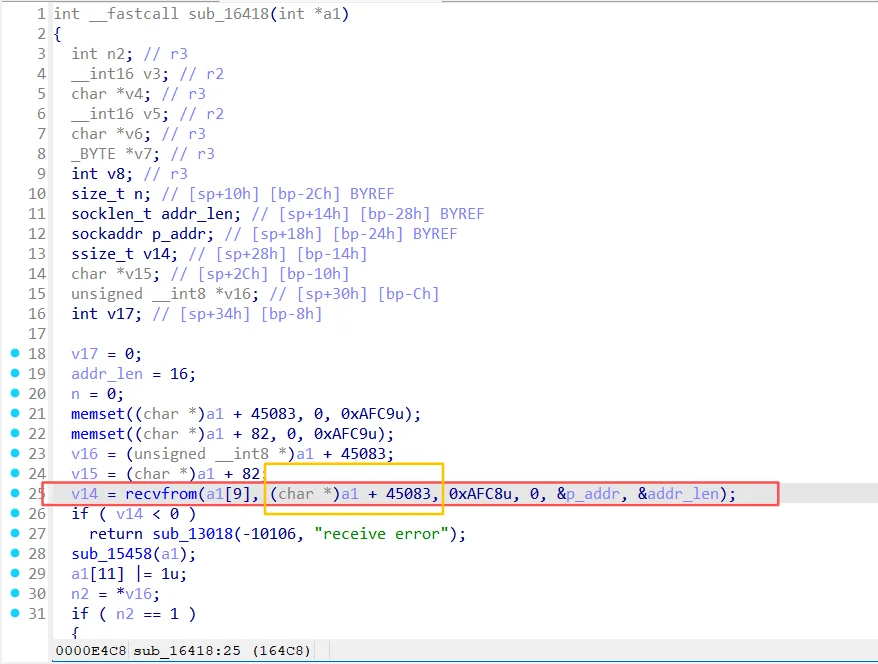Image resolution: width=878 pixels, height=664 pixels.
Task: Click the 0000E4C8 offset in status bar
Action: click(91, 651)
